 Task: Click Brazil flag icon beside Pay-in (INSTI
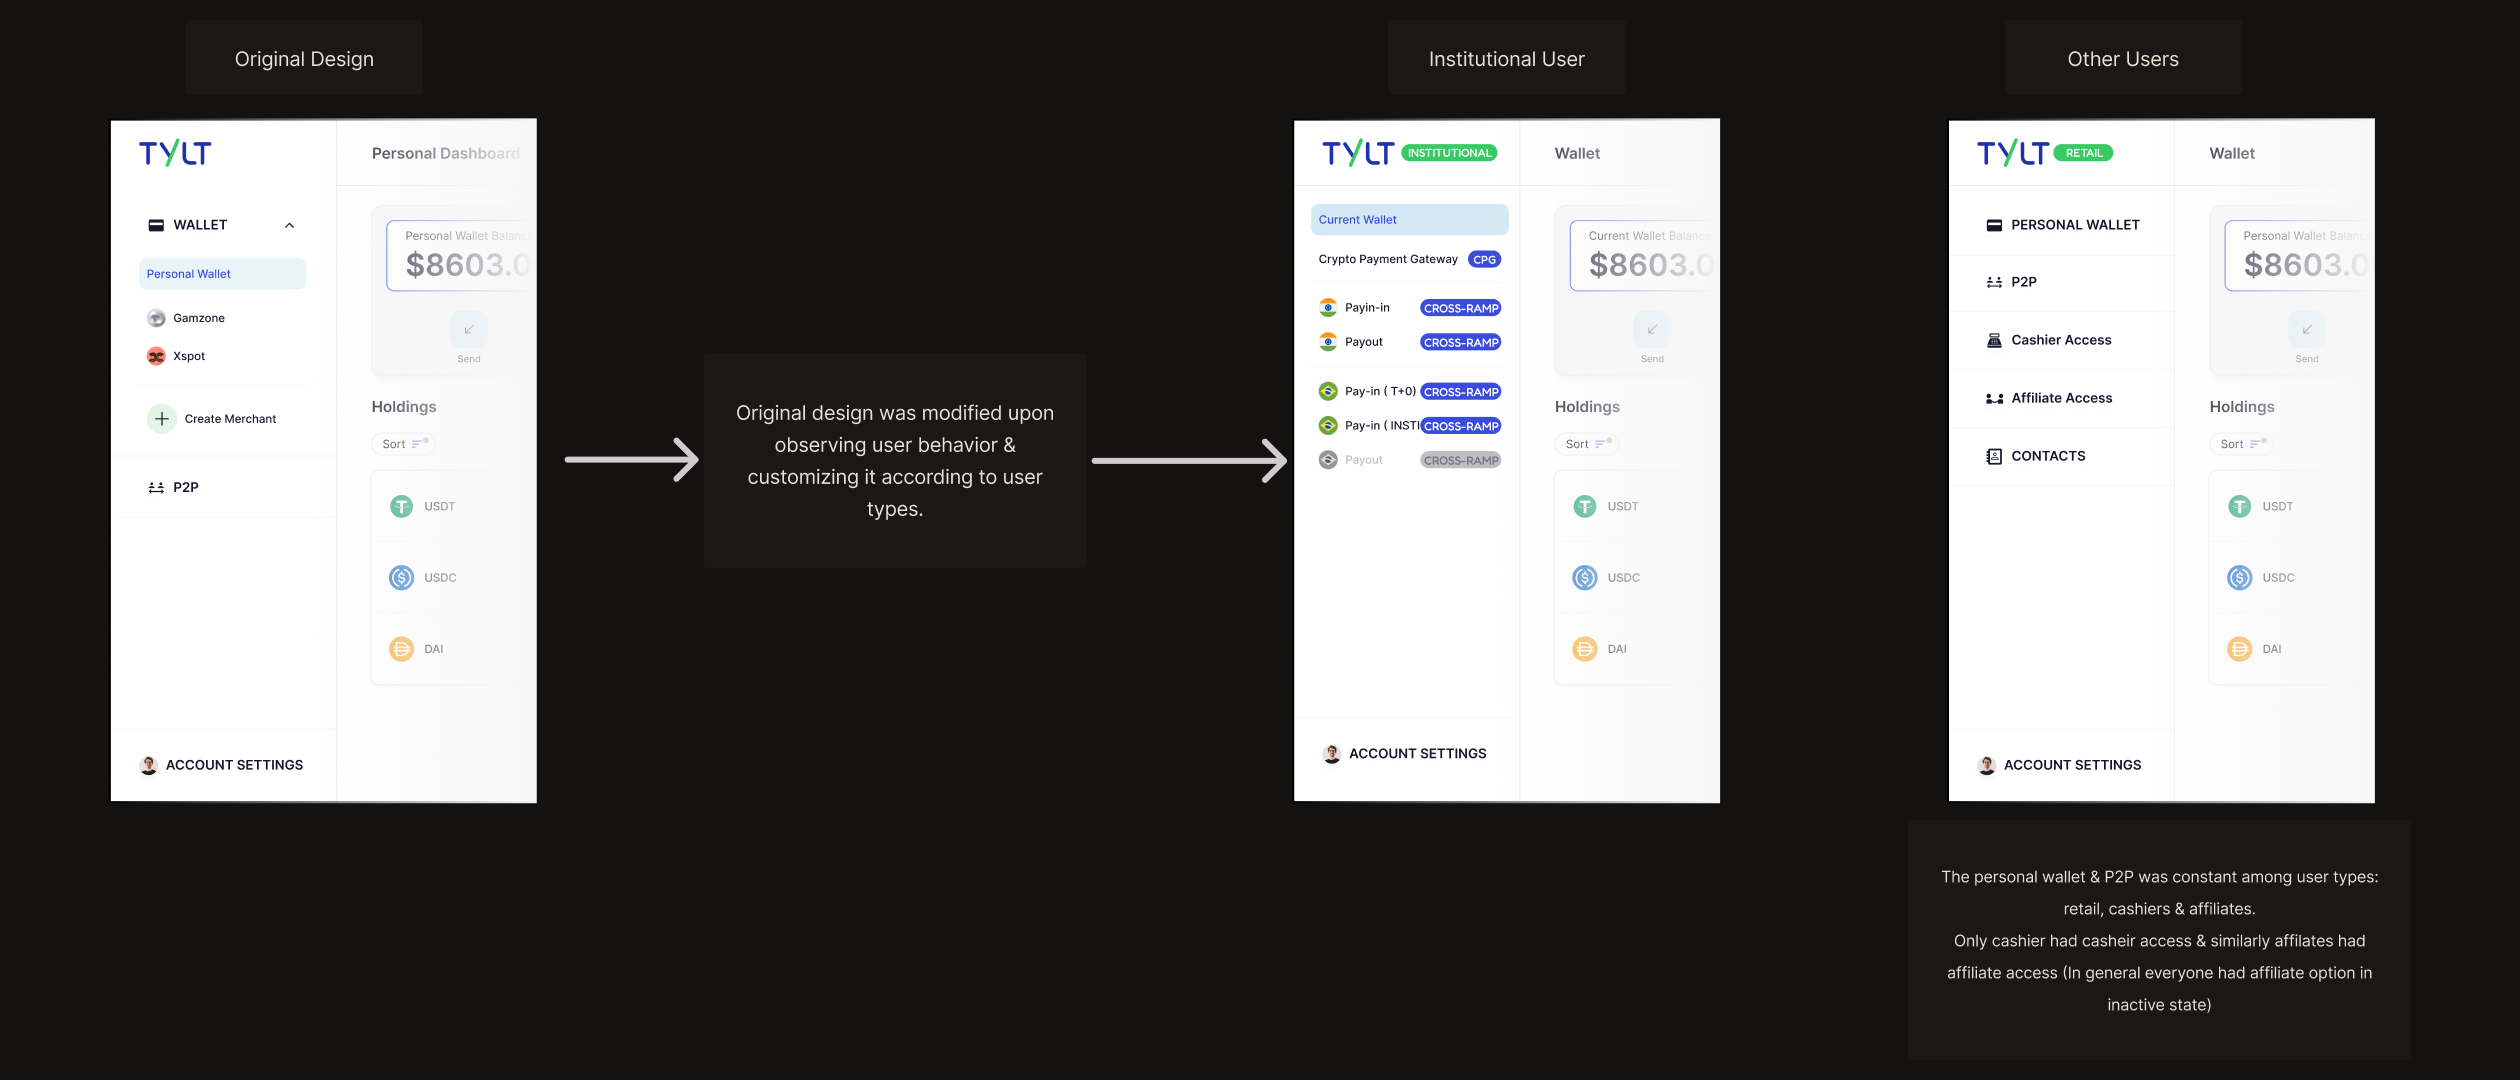pyautogui.click(x=1328, y=426)
